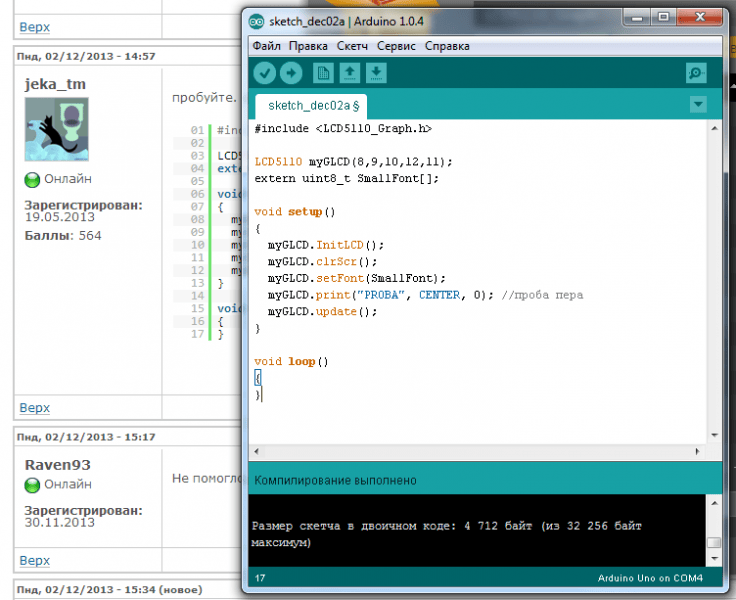
Task: Click jeka_tm's avatar picture
Action: tap(56, 129)
